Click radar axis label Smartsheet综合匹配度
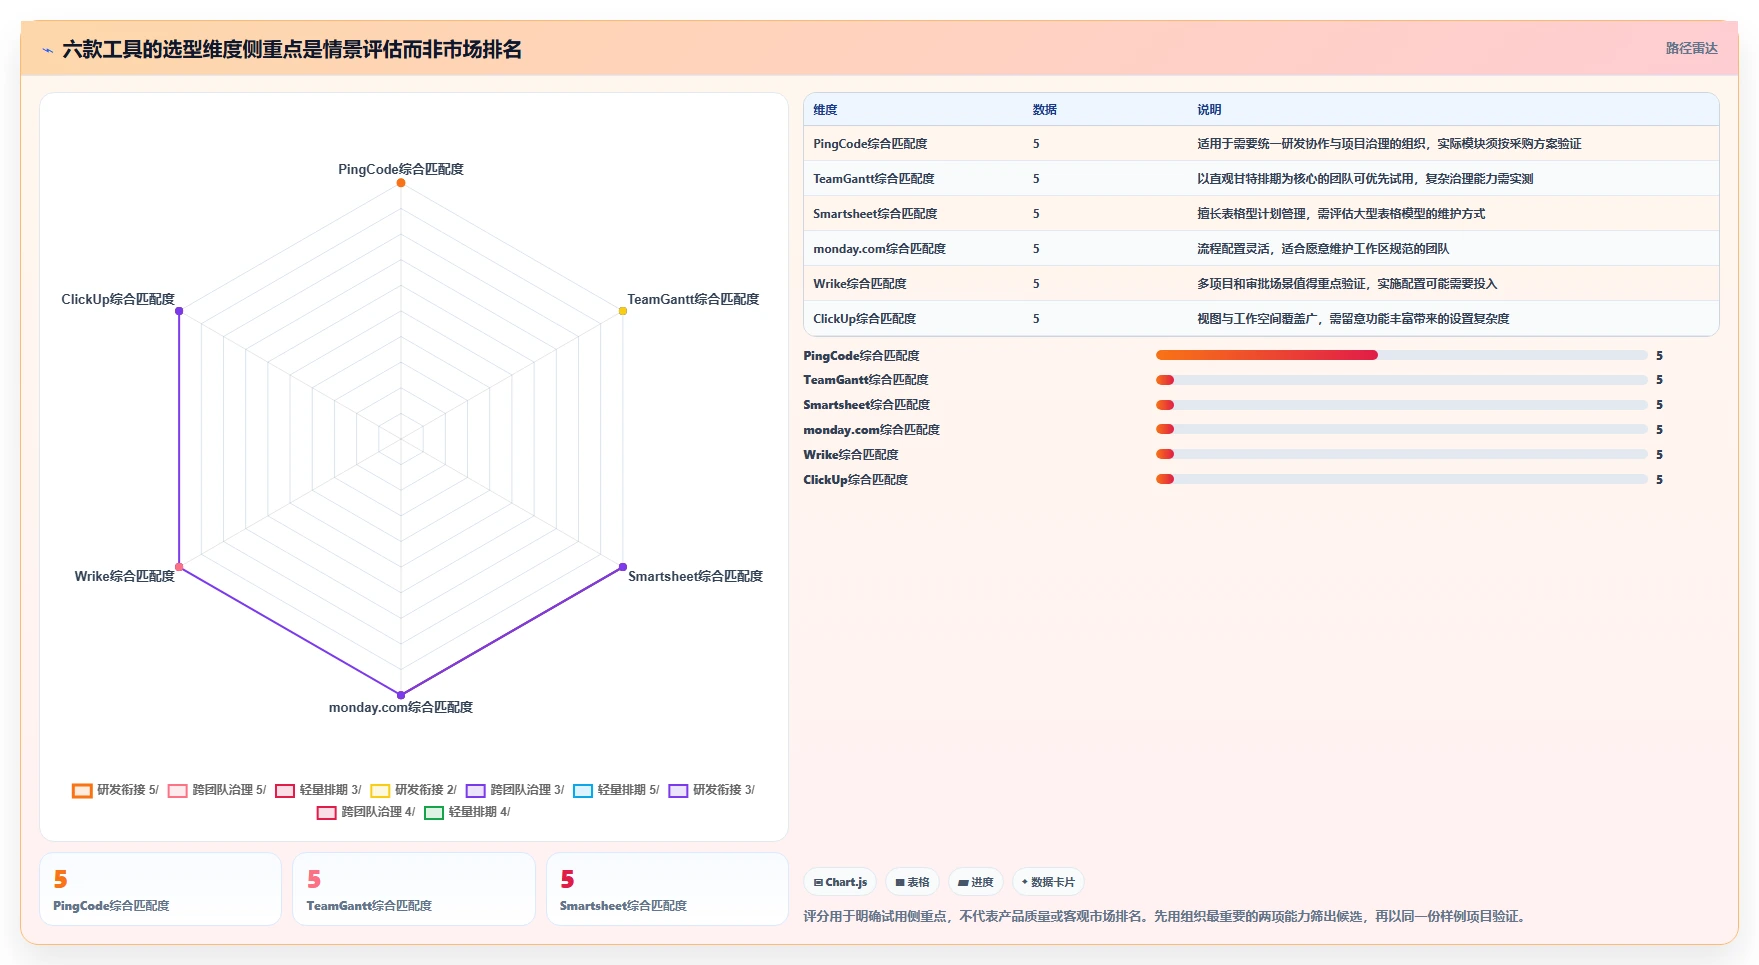This screenshot has height=965, width=1759. point(695,576)
